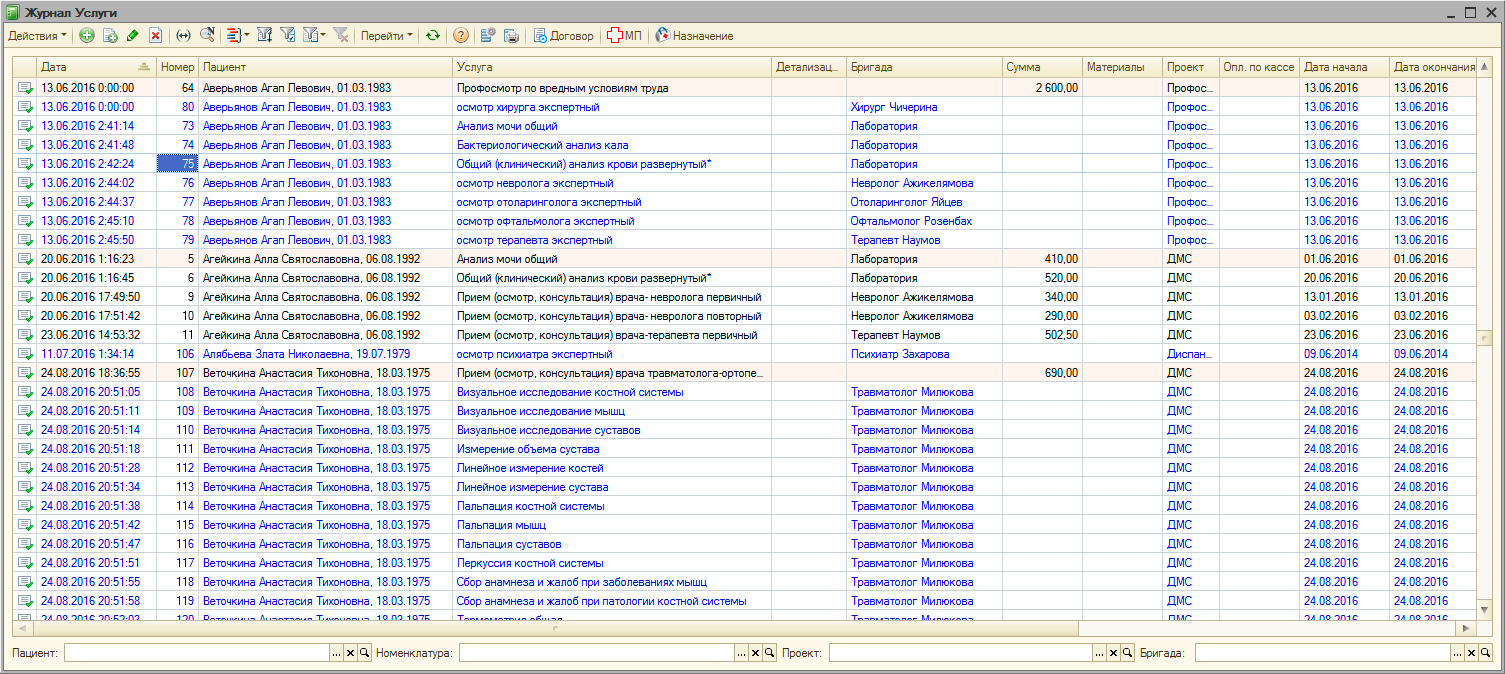Open the Действия dropdown menu
This screenshot has height=674, width=1505.
(x=38, y=36)
